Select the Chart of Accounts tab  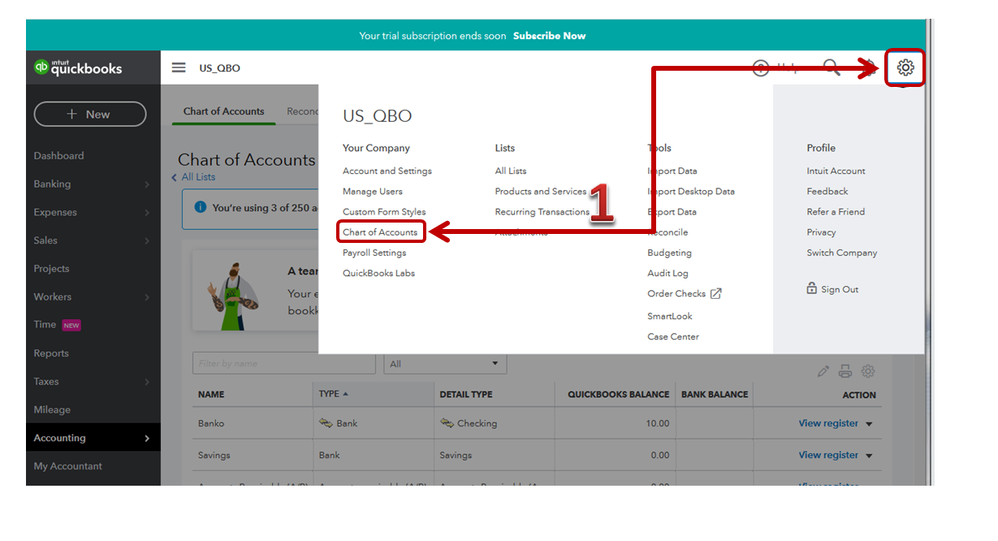coord(223,111)
